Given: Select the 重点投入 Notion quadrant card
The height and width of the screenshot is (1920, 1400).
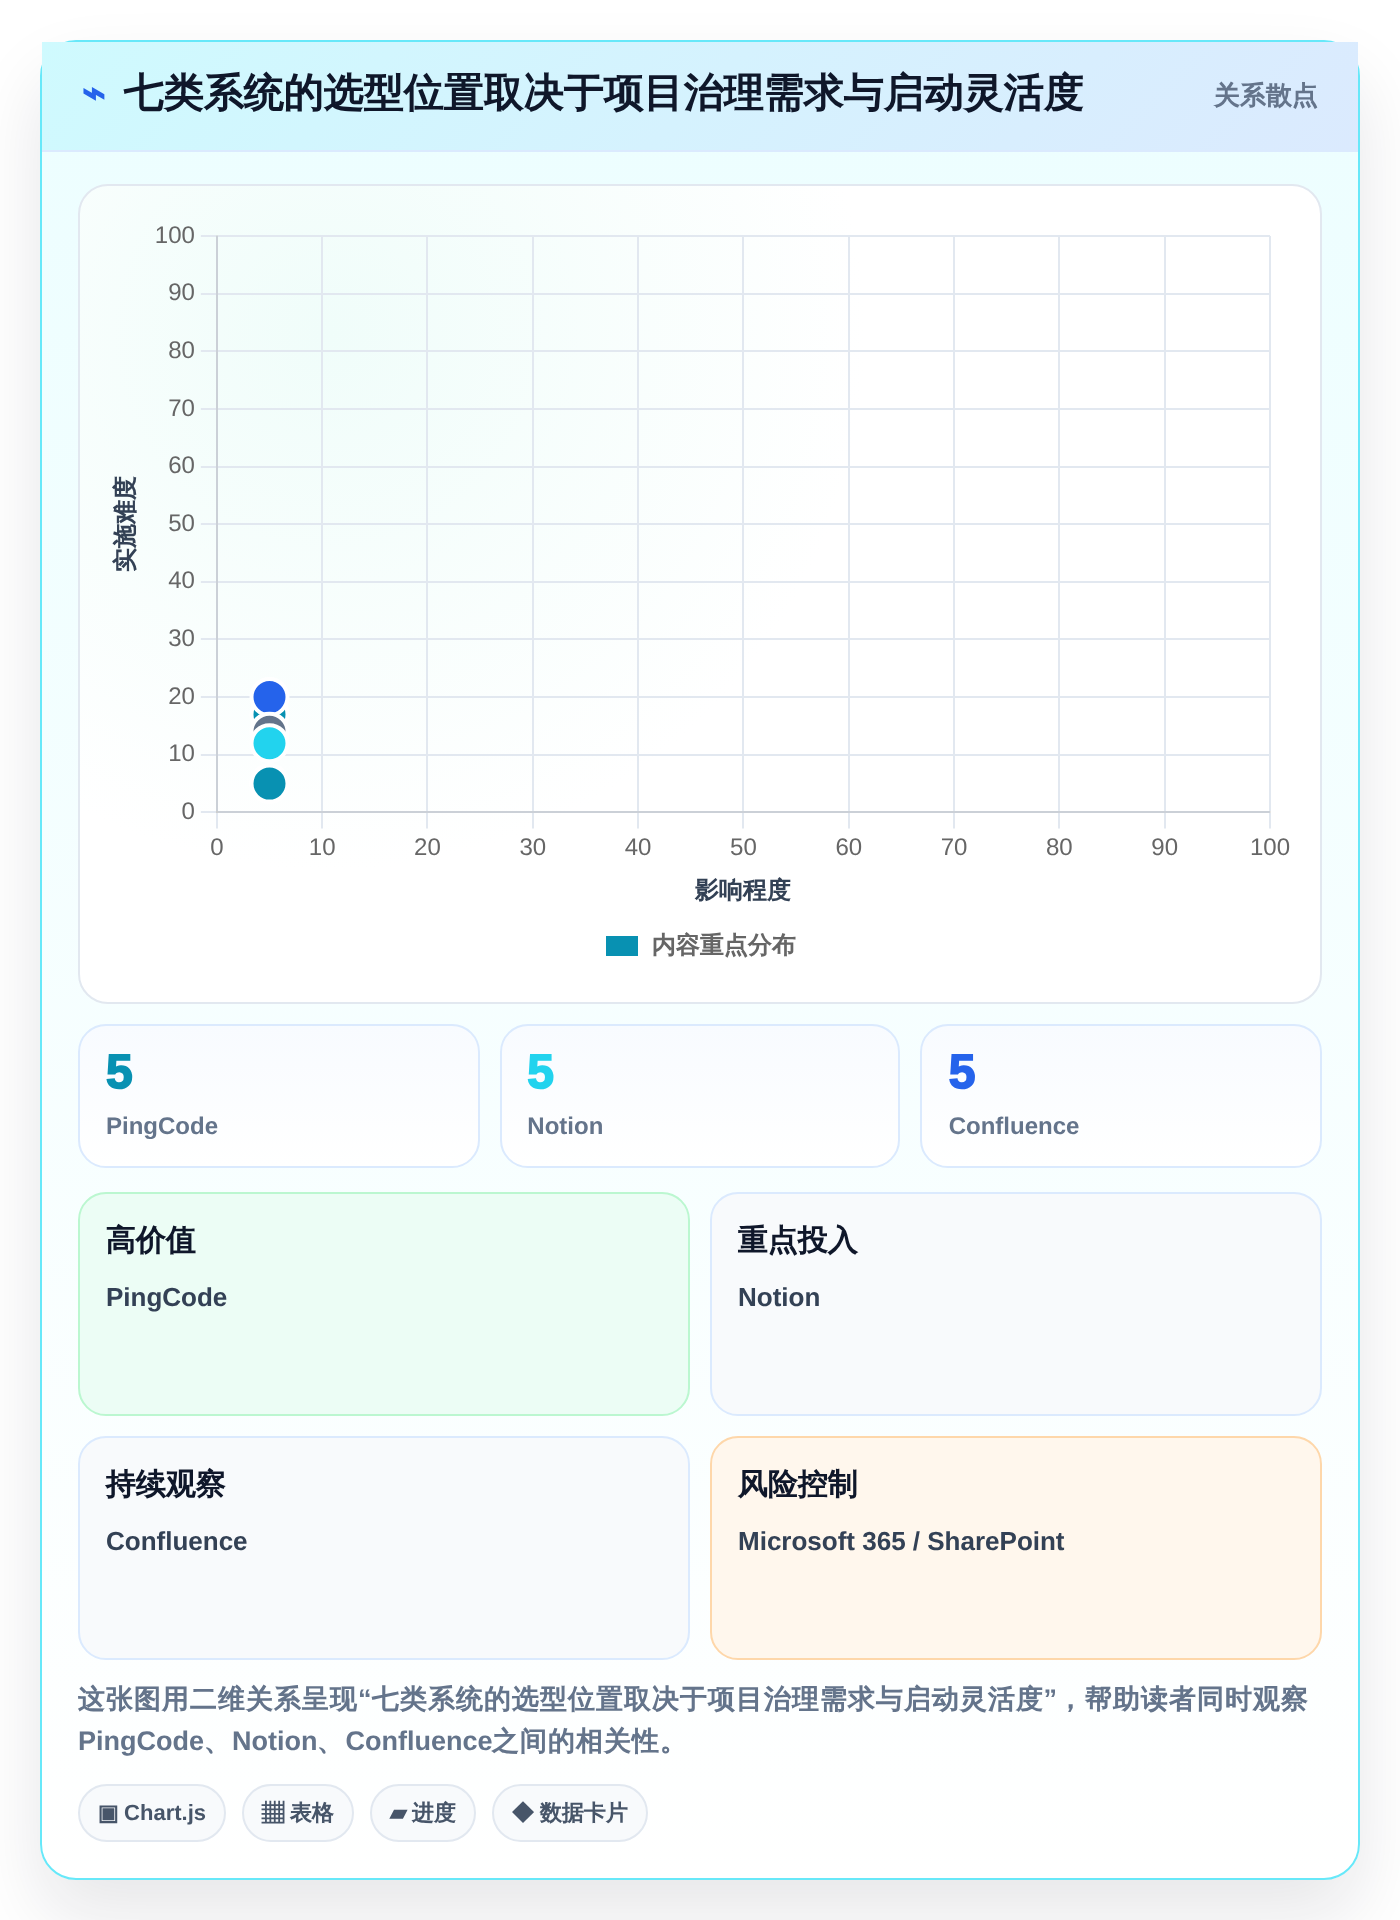Looking at the screenshot, I should coord(1016,1304).
